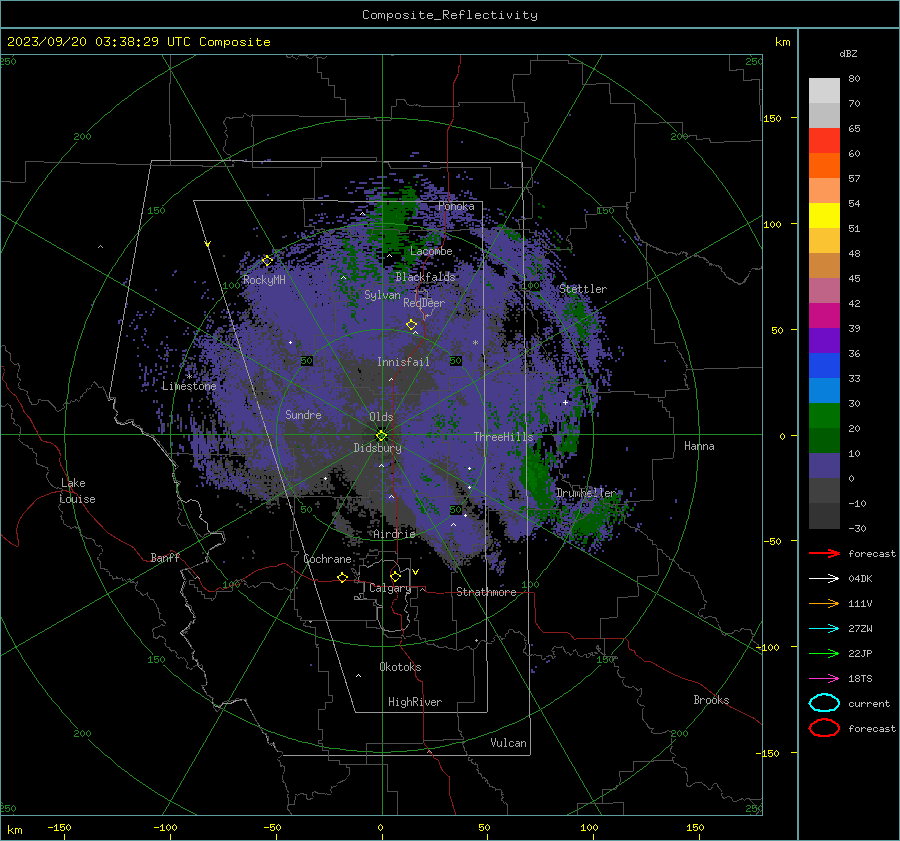Click the Olds label on map

(x=381, y=417)
